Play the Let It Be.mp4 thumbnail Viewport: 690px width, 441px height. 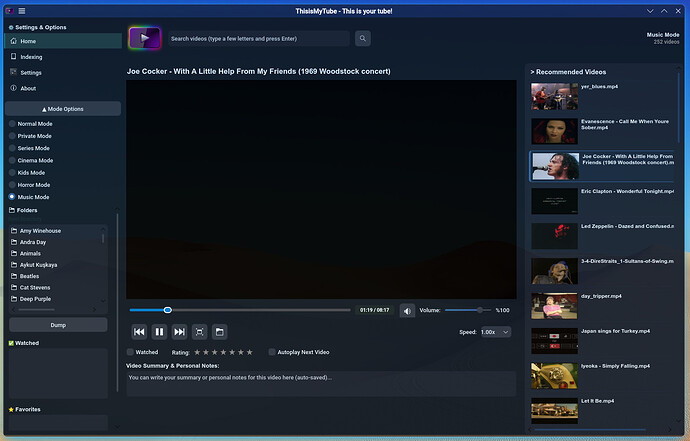554,411
